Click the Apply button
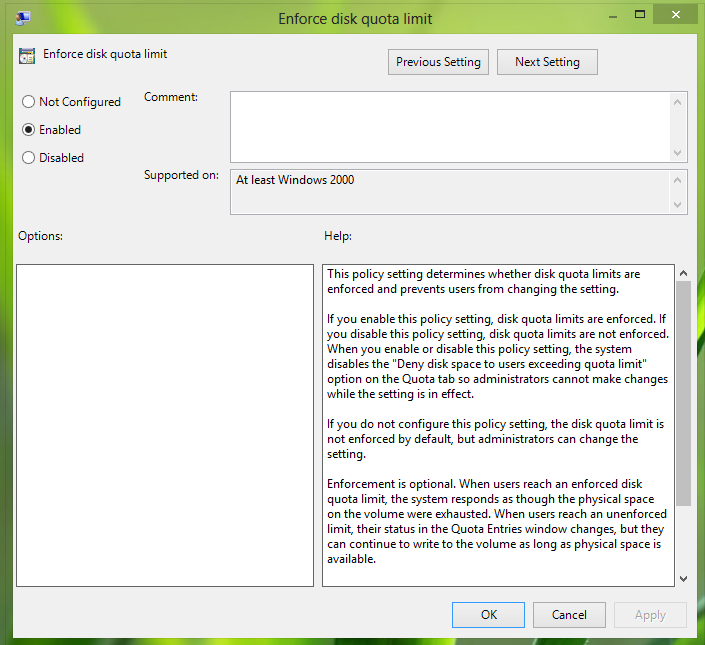This screenshot has width=705, height=645. pos(650,614)
